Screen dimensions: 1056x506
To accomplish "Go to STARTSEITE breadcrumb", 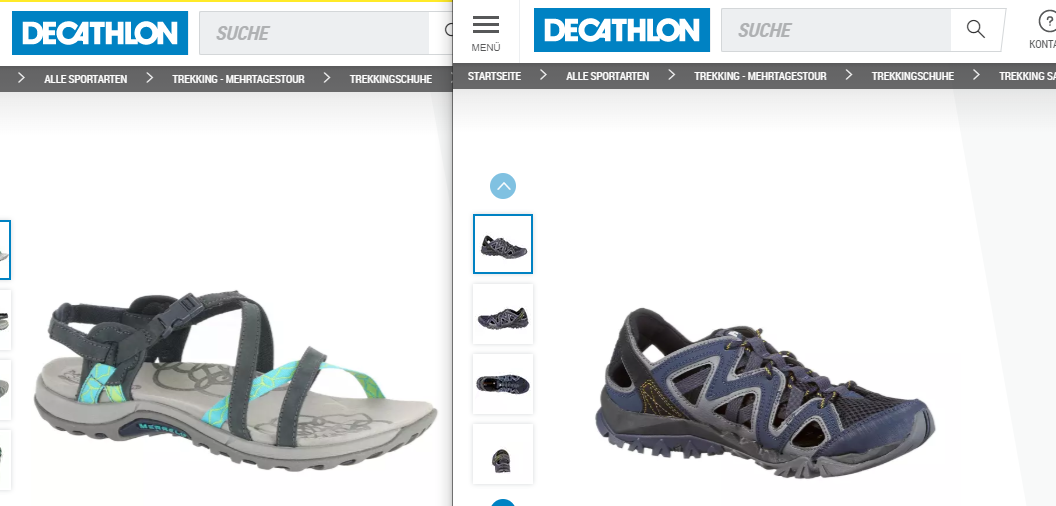I will 494,76.
